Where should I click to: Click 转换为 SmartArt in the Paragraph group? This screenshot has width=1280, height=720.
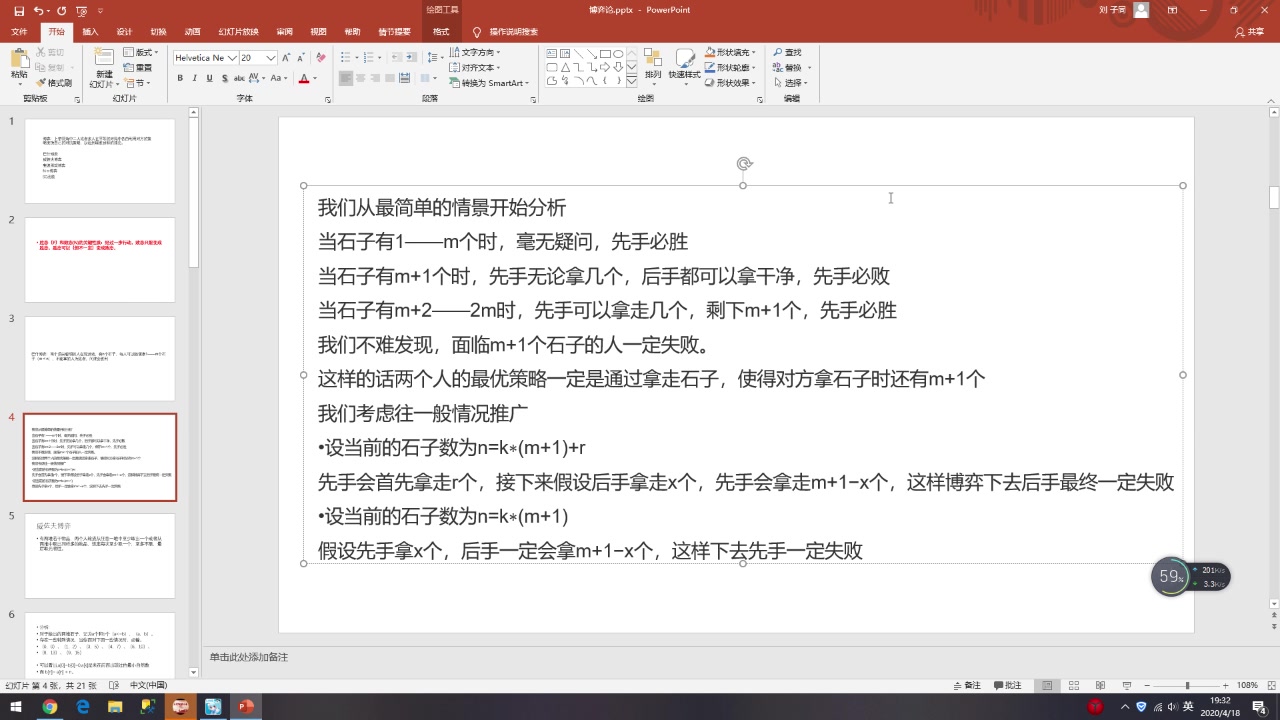coord(489,81)
